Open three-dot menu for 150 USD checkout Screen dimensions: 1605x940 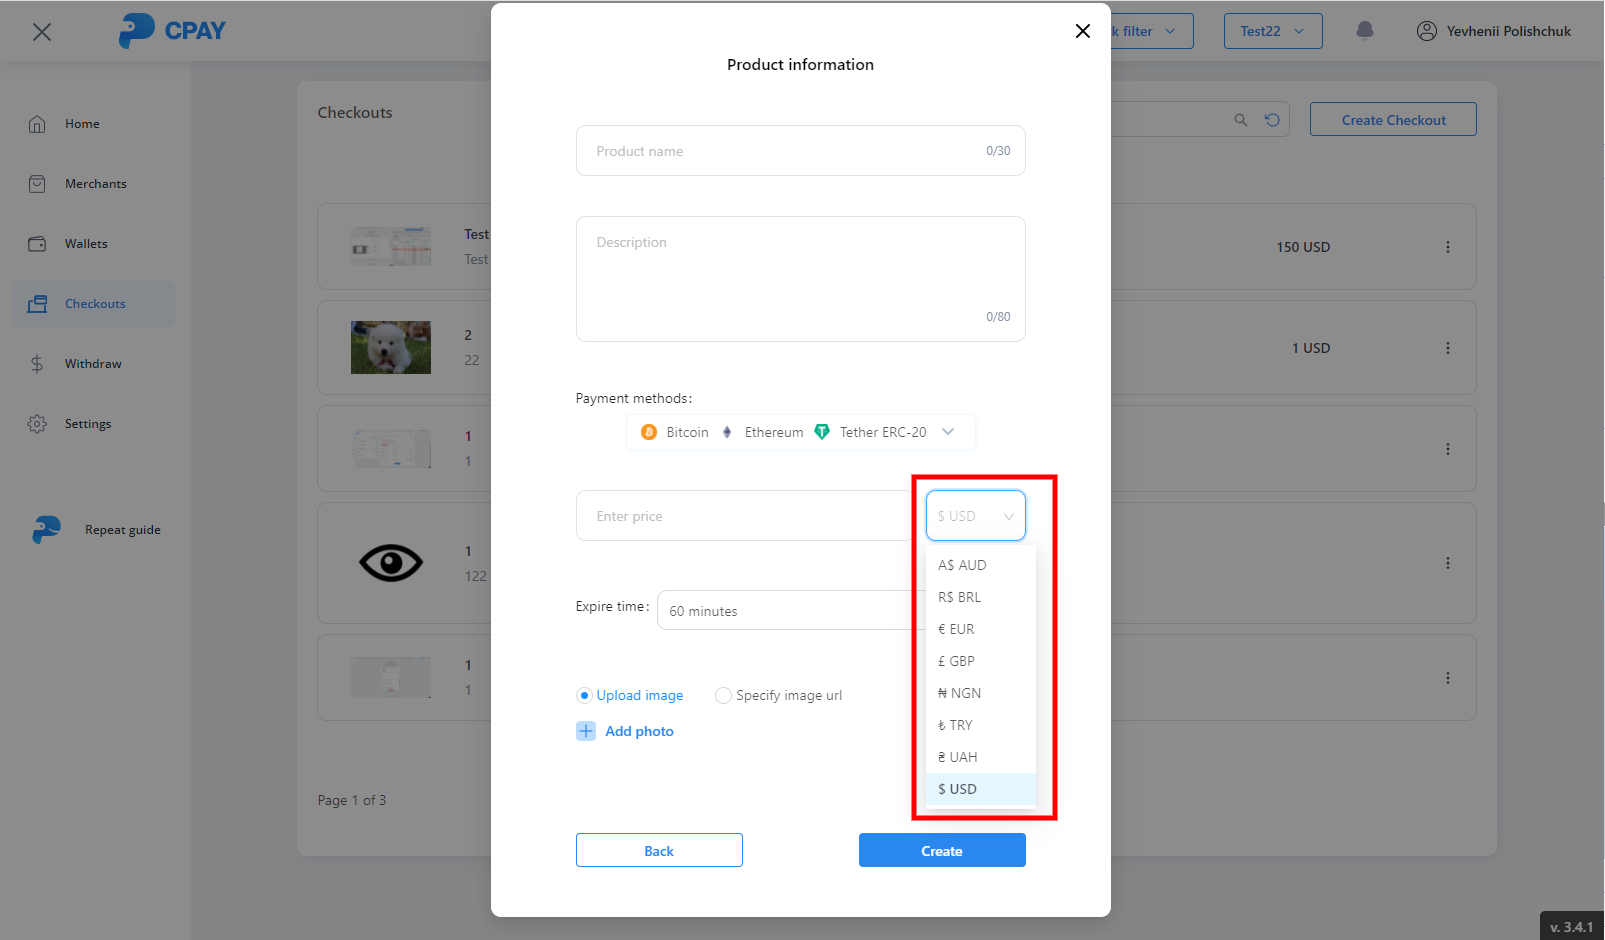pos(1447,247)
